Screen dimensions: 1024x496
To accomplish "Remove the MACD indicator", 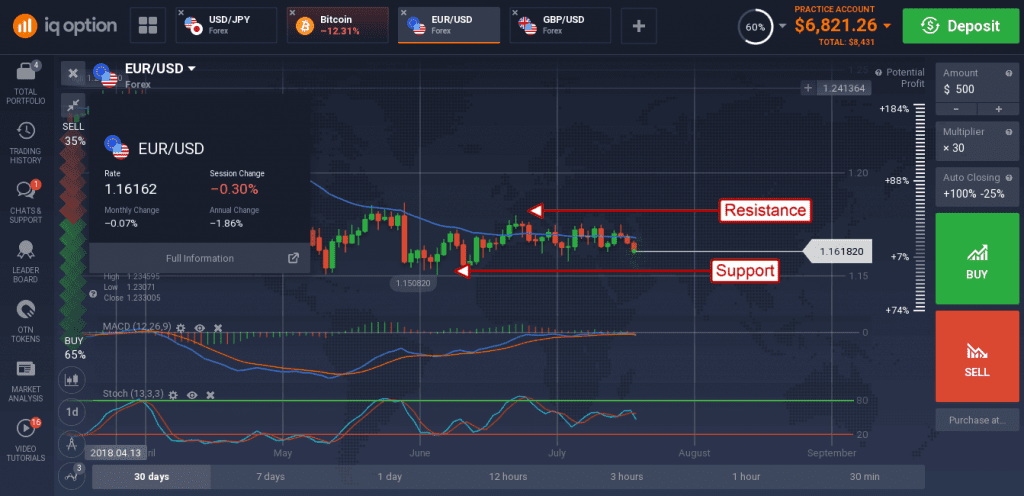I will [218, 327].
